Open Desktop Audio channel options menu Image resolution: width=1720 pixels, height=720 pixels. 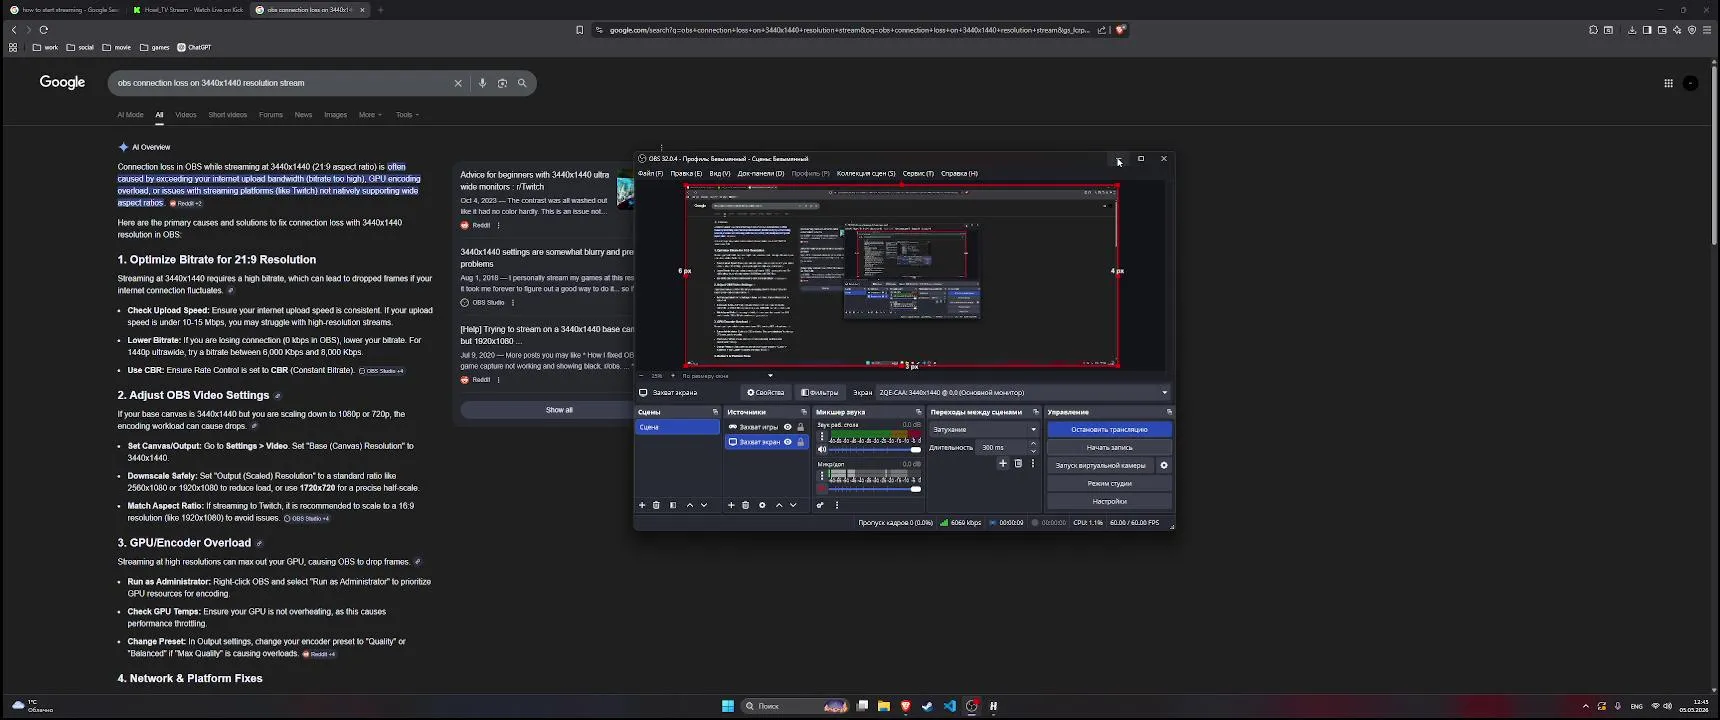[822, 436]
